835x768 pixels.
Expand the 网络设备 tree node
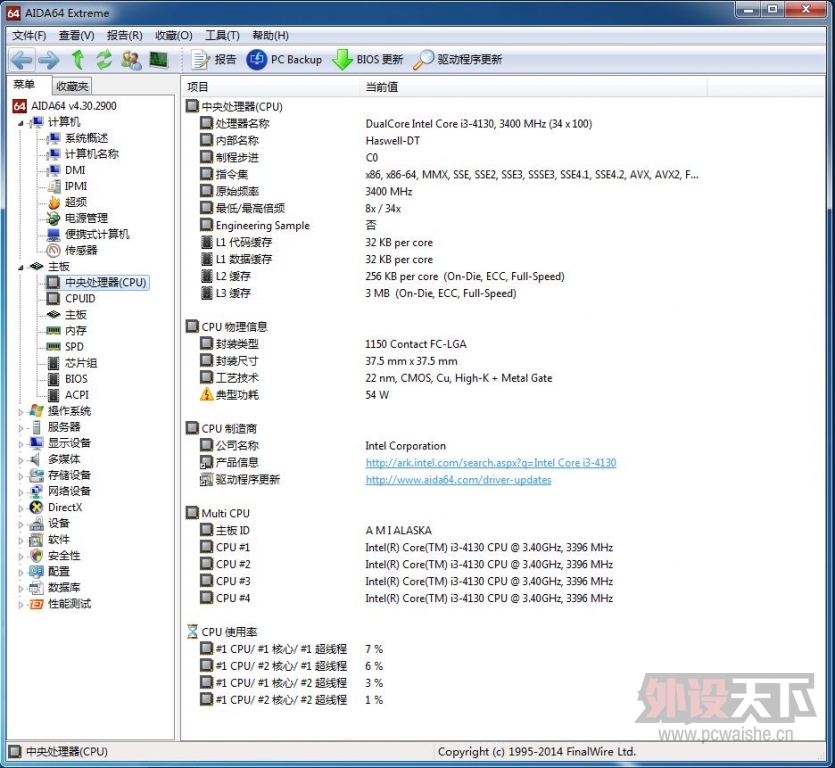(x=21, y=492)
